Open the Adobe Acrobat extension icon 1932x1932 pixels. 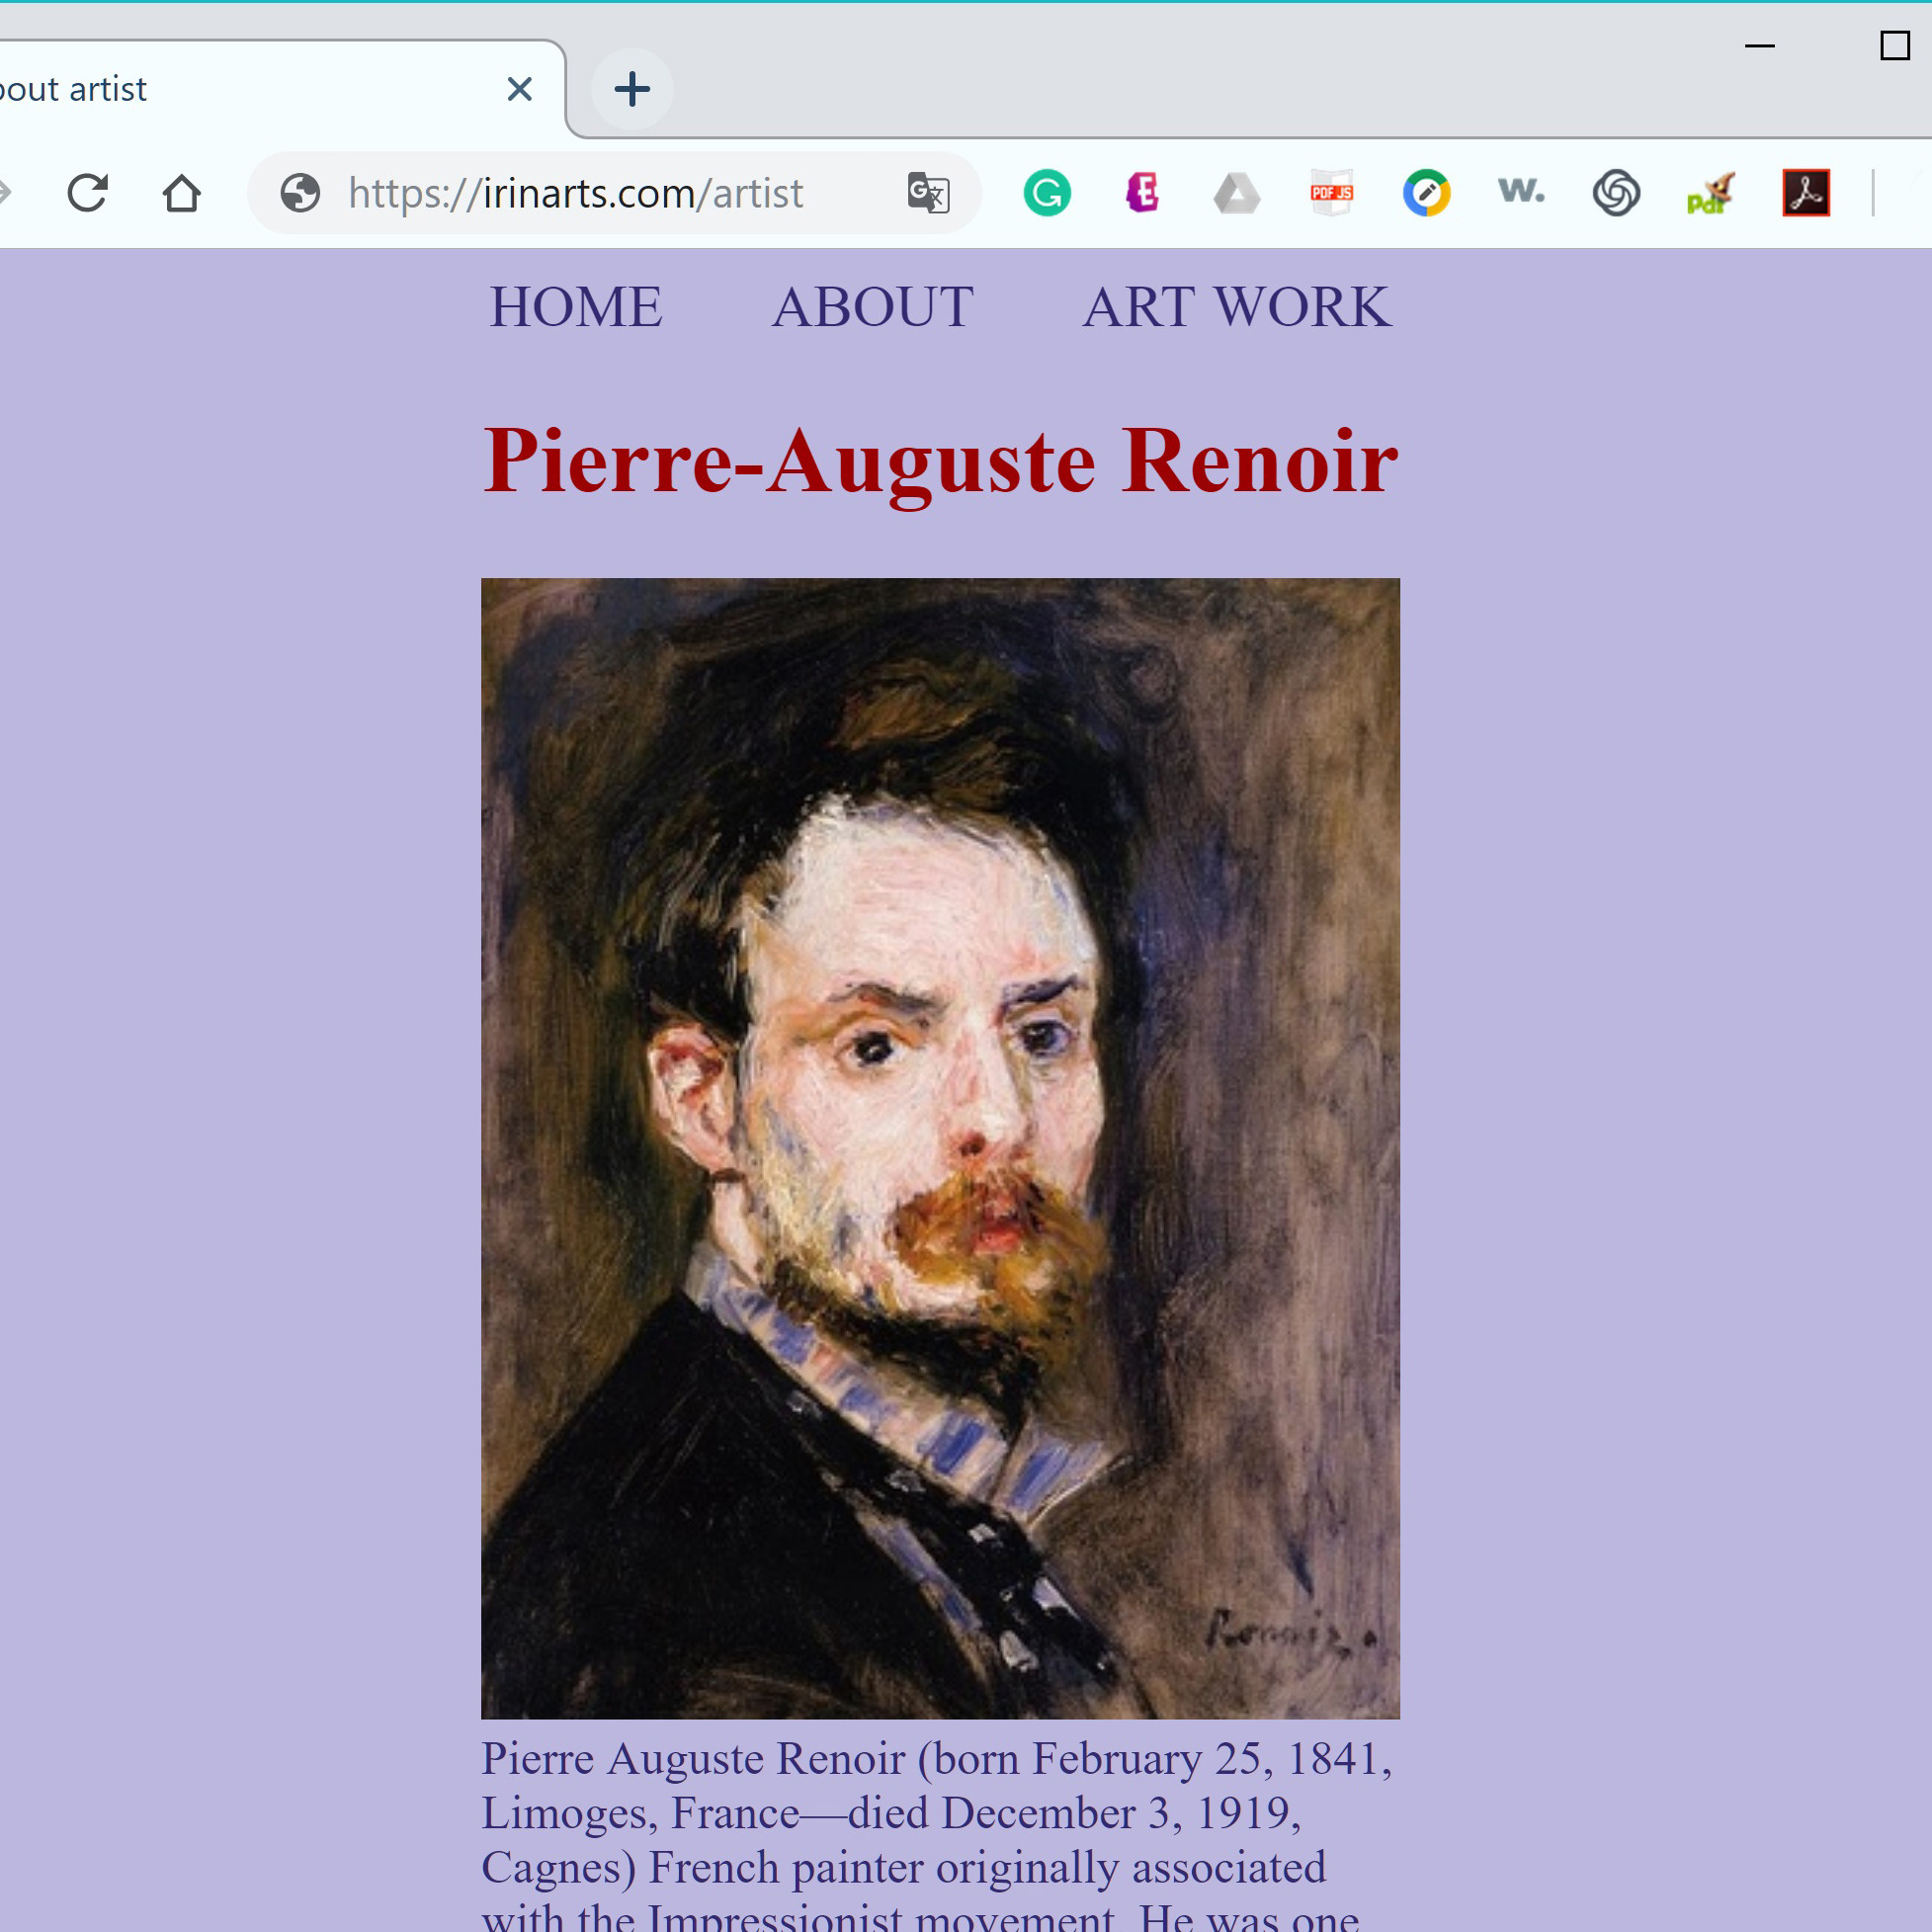pyautogui.click(x=1806, y=193)
